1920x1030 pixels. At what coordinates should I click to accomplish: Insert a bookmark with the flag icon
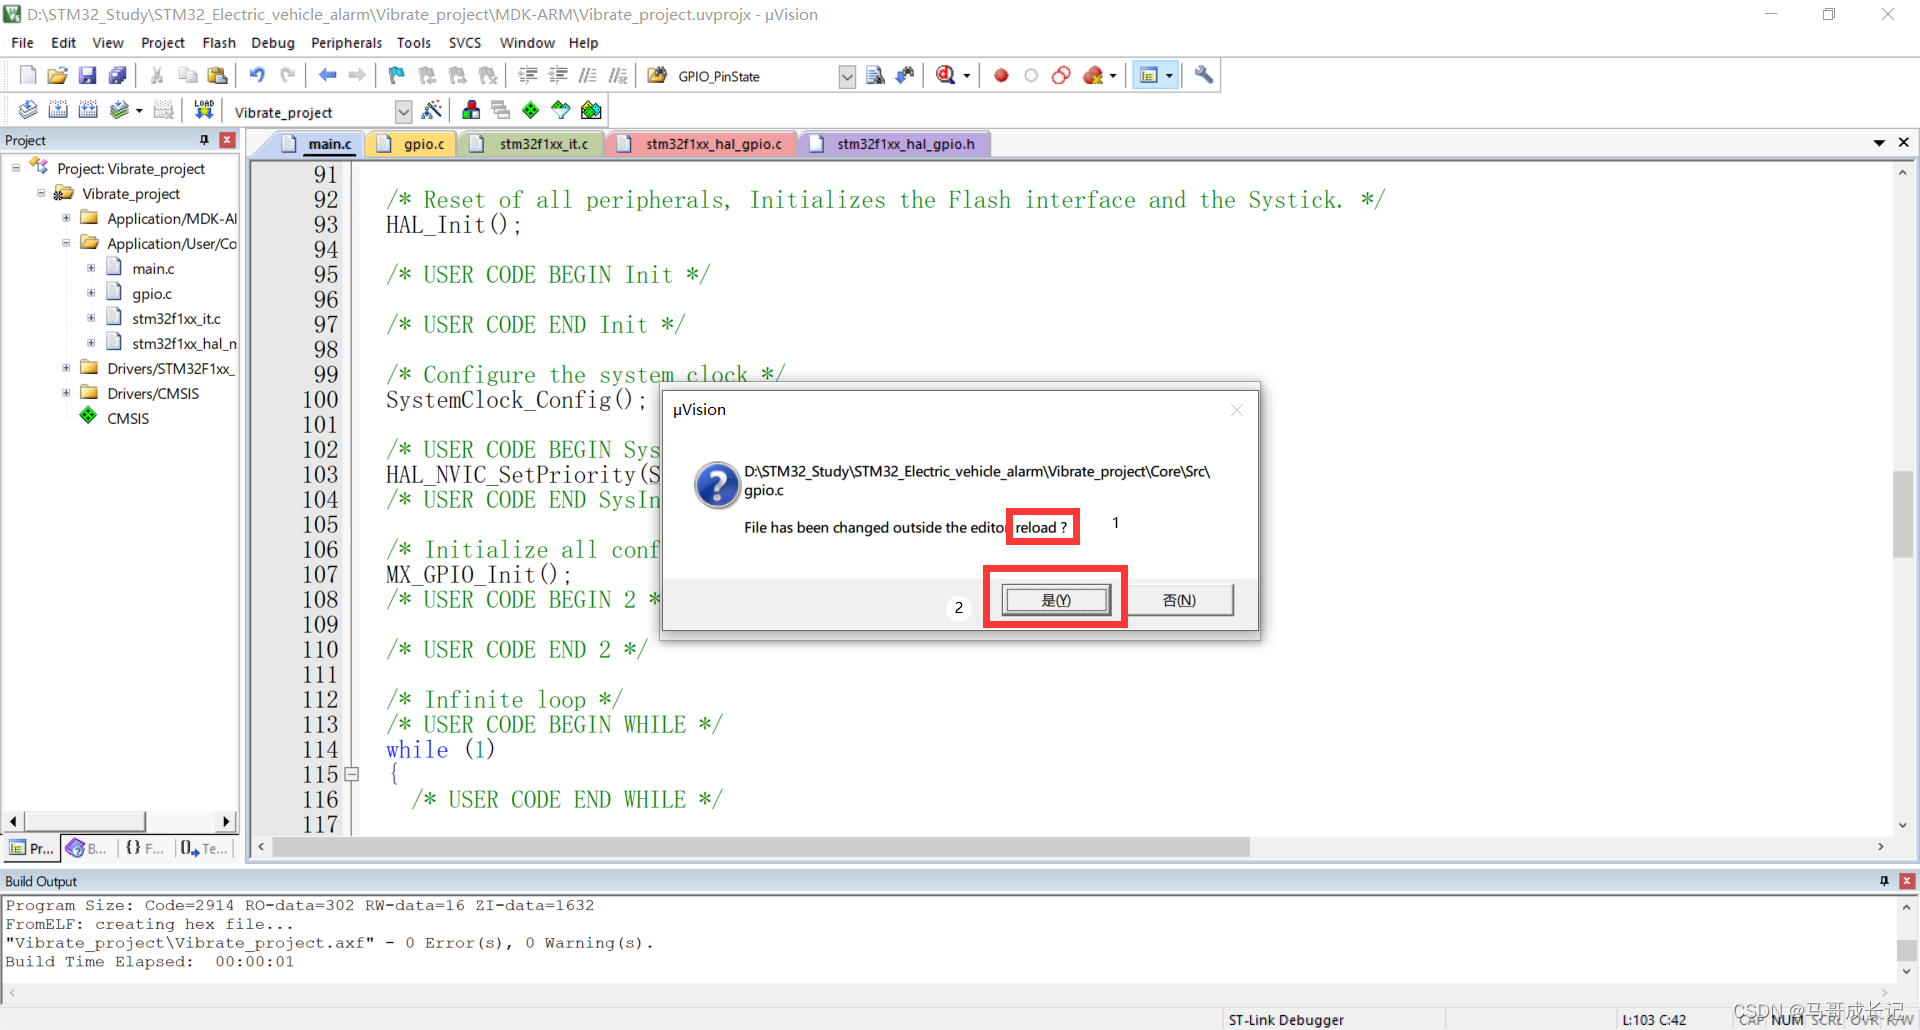click(397, 75)
